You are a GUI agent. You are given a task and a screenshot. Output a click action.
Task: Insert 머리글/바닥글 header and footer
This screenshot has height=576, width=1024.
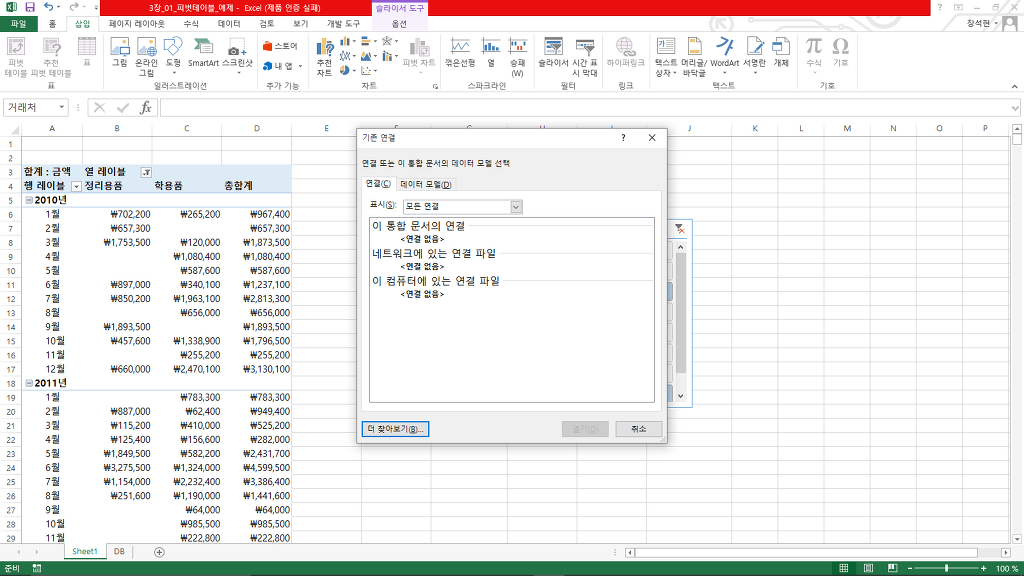click(x=694, y=56)
